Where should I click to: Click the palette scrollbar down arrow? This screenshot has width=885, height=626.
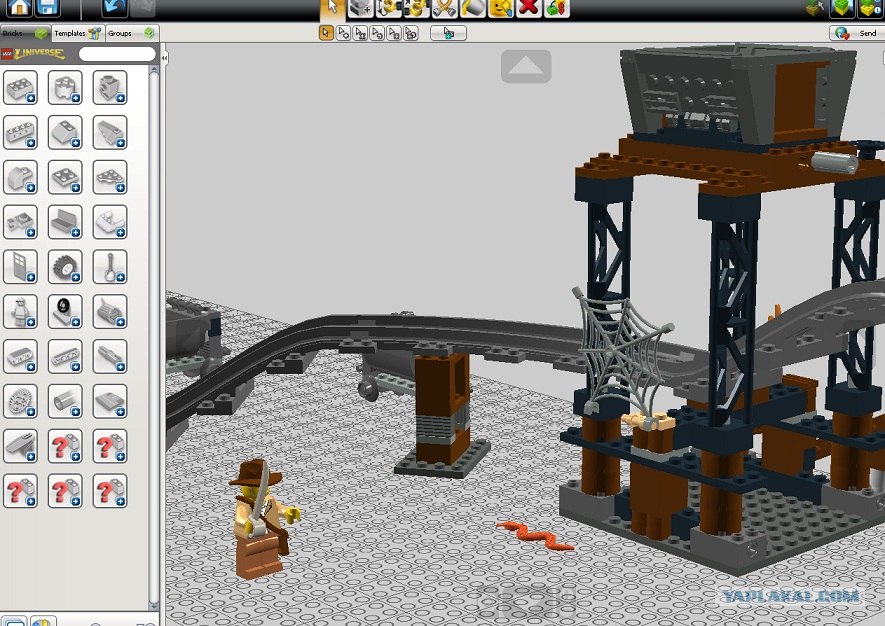click(154, 606)
